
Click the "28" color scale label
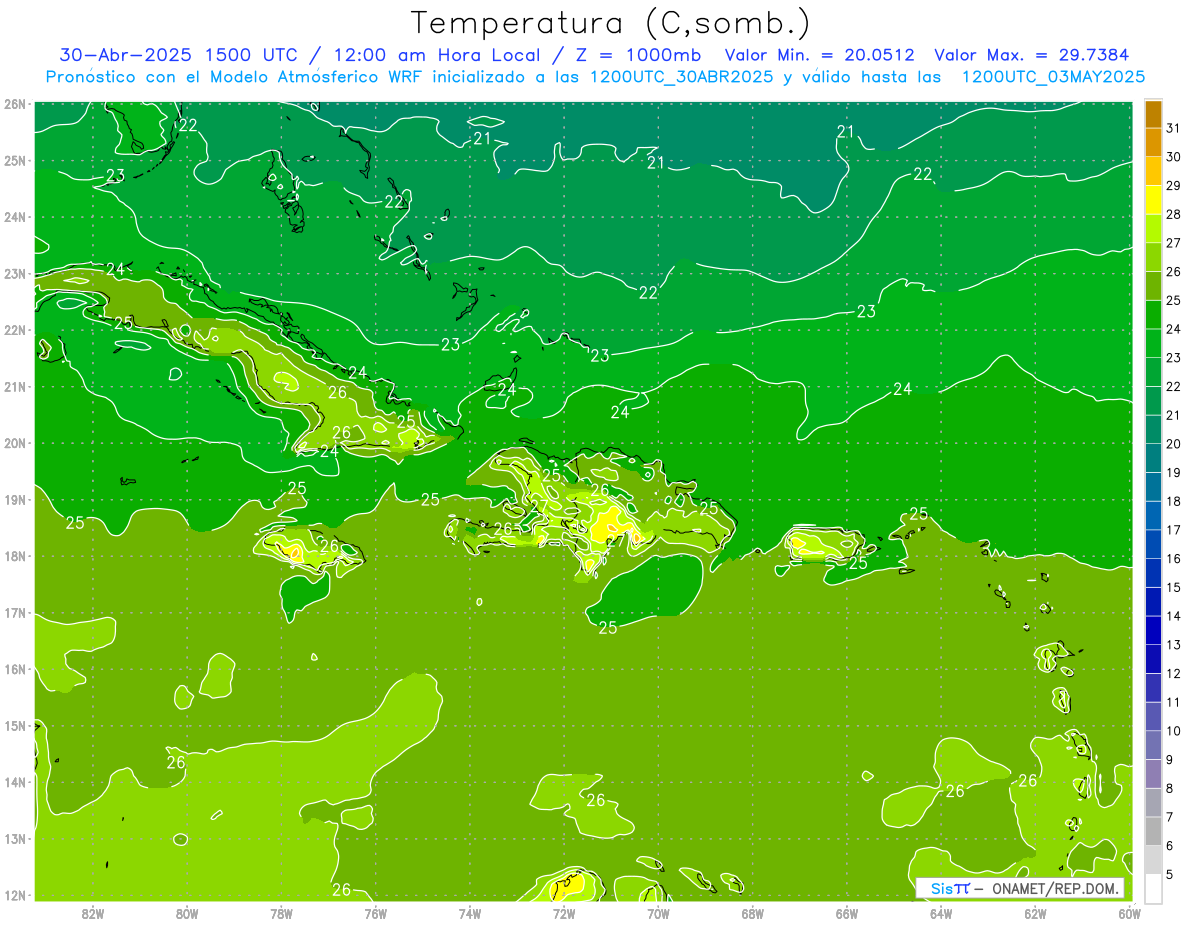(x=1173, y=215)
